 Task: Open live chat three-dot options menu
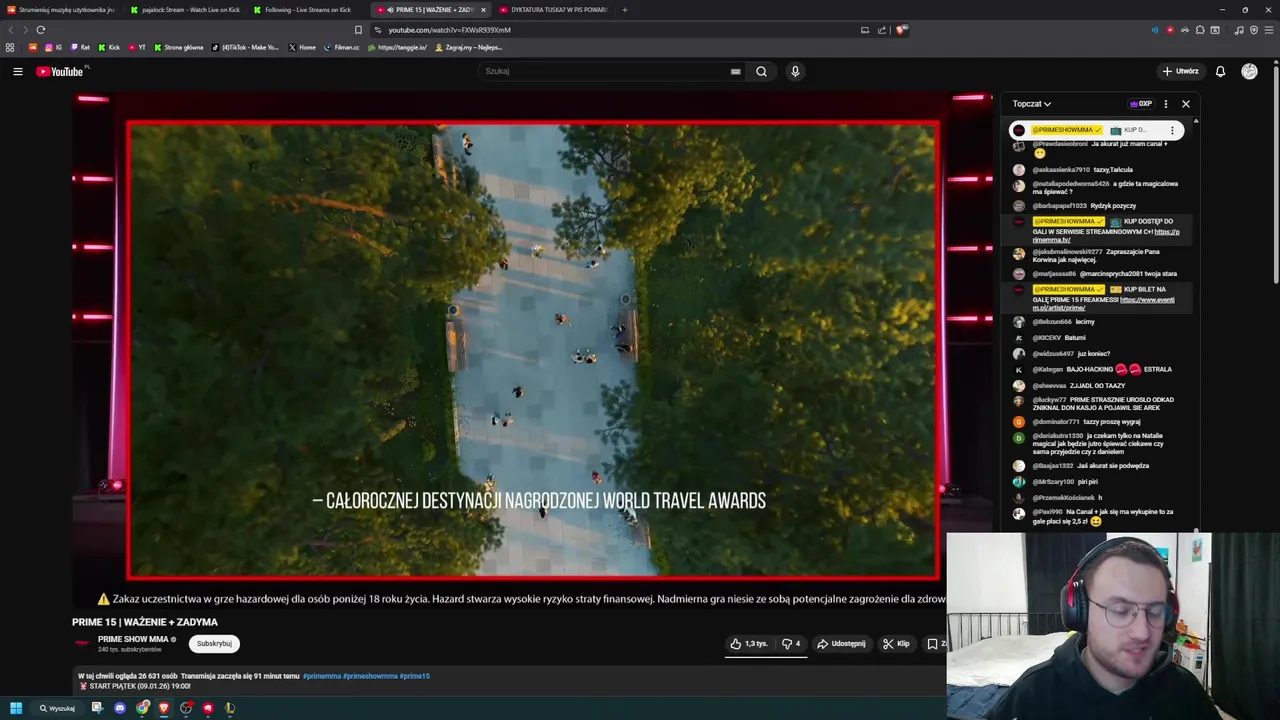pos(1165,104)
